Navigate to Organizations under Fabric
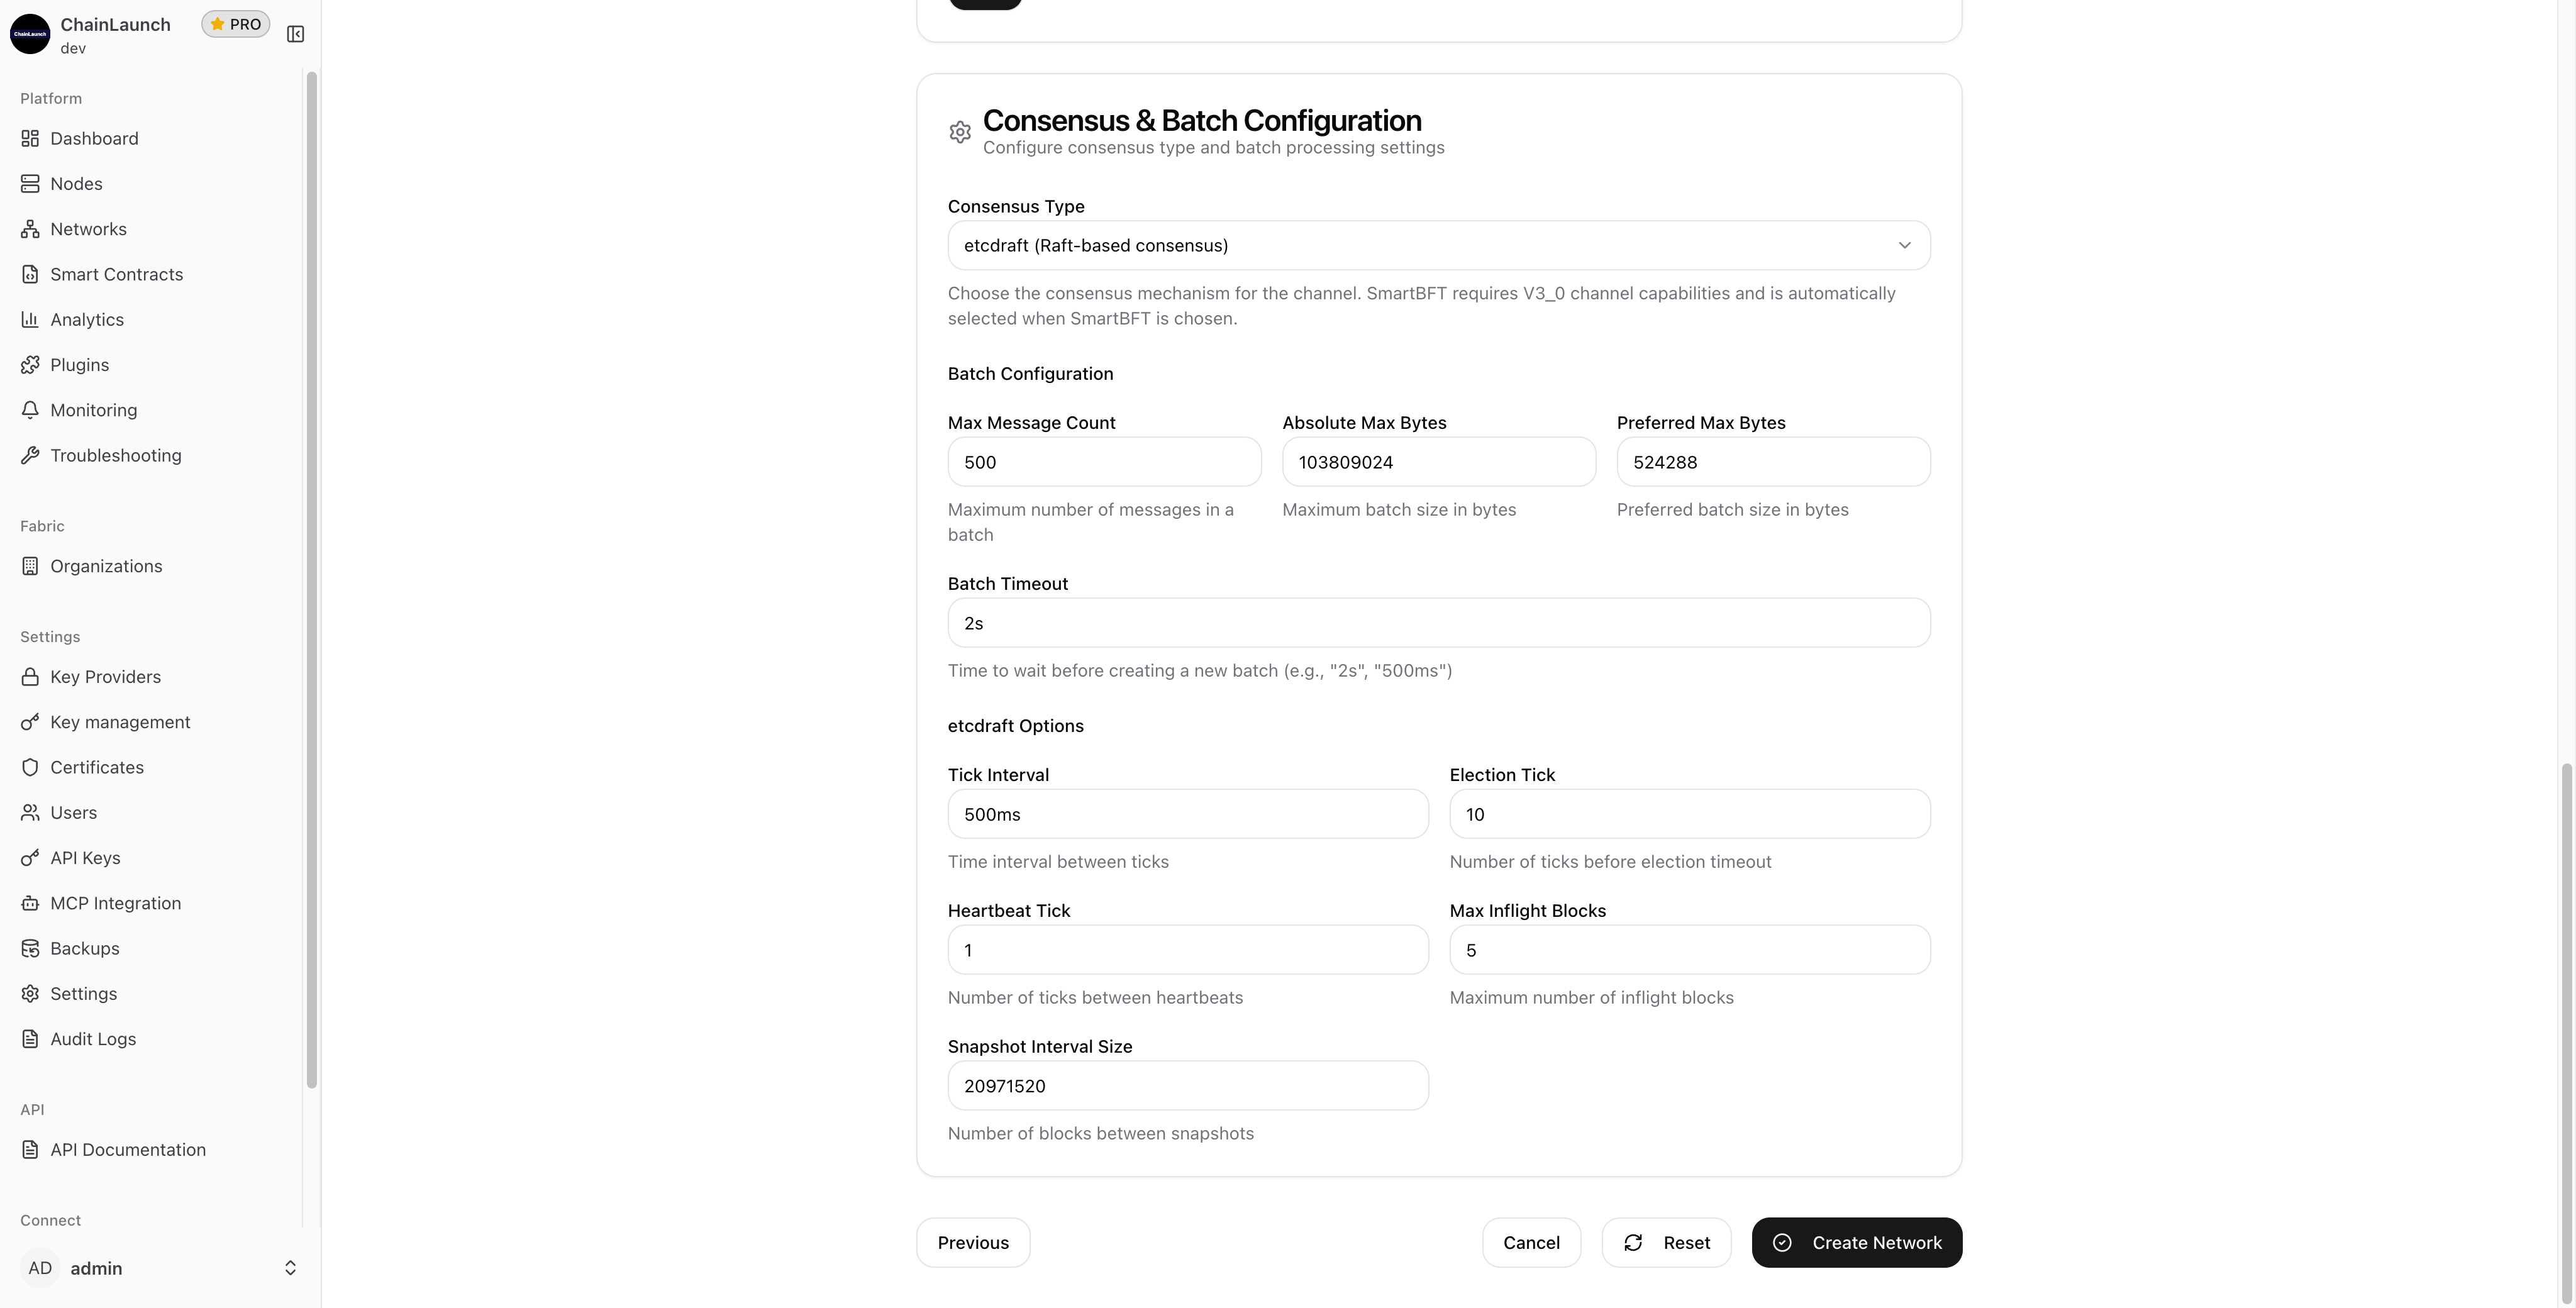 pyautogui.click(x=106, y=566)
